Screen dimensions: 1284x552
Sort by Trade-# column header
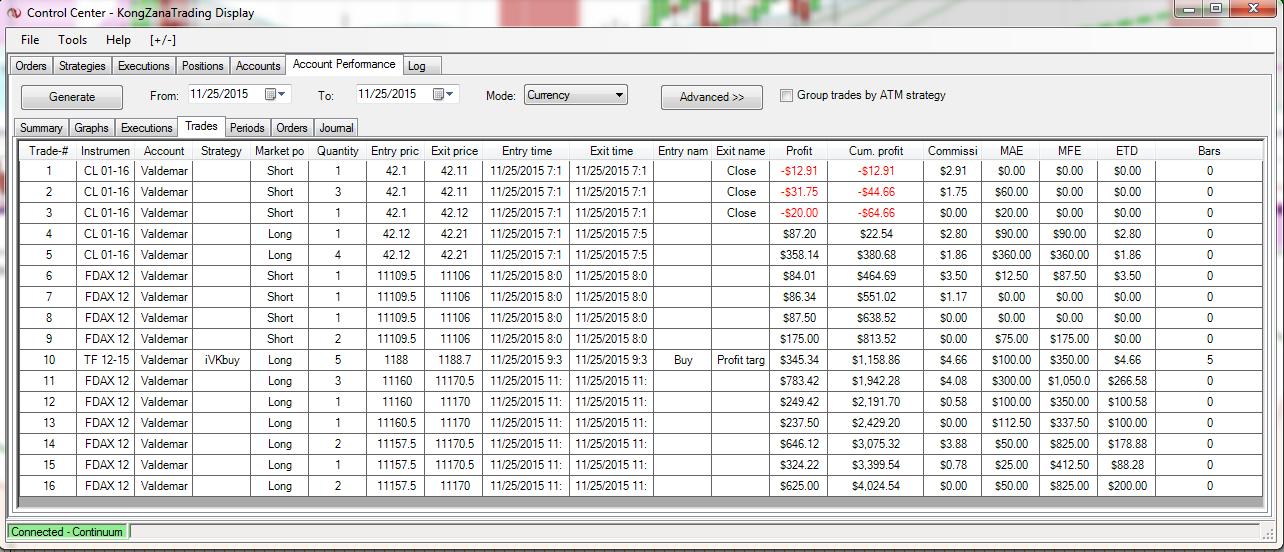click(x=48, y=151)
